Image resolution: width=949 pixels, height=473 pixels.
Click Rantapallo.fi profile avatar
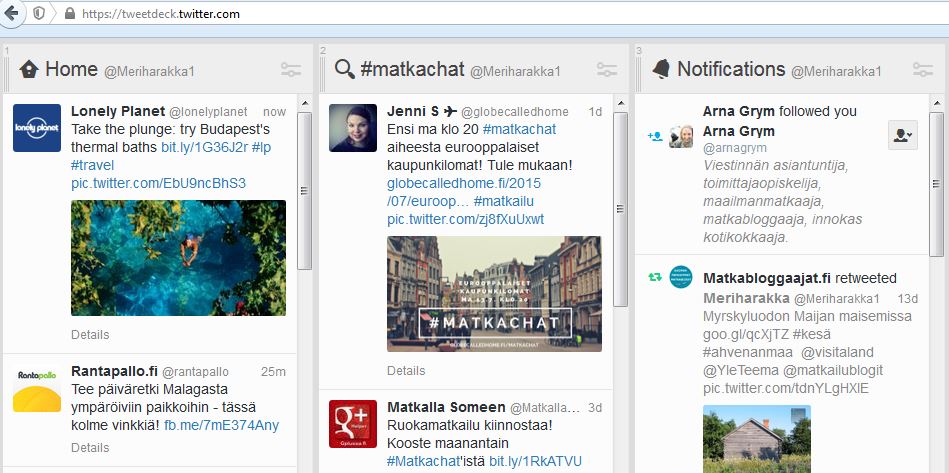click(37, 389)
